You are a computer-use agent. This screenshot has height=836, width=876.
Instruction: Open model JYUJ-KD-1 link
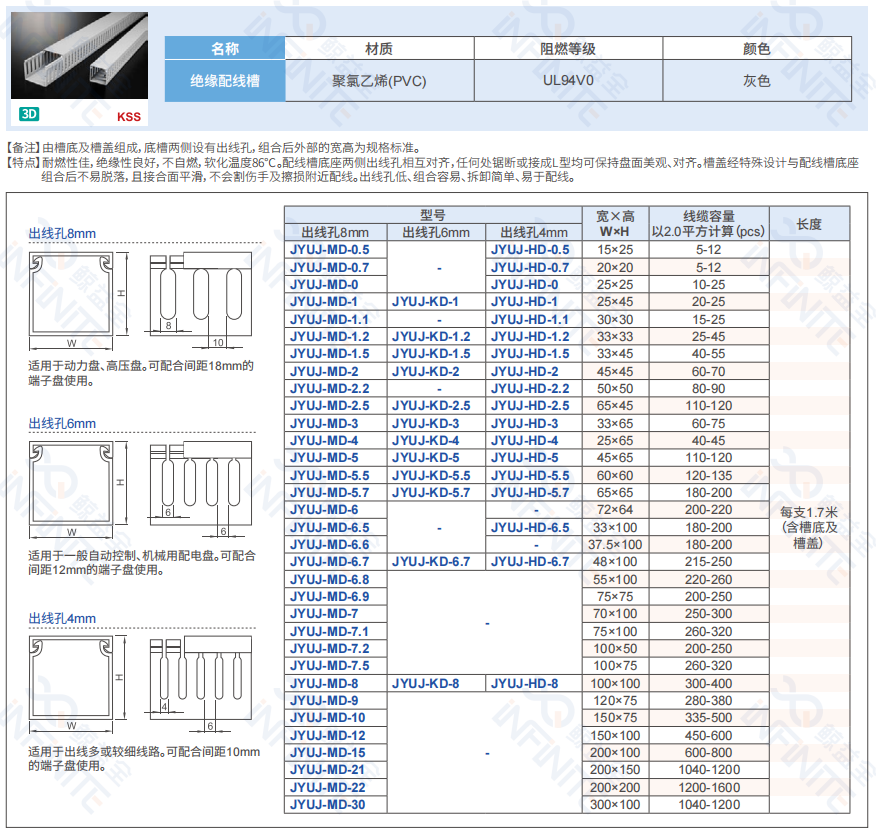tap(425, 301)
